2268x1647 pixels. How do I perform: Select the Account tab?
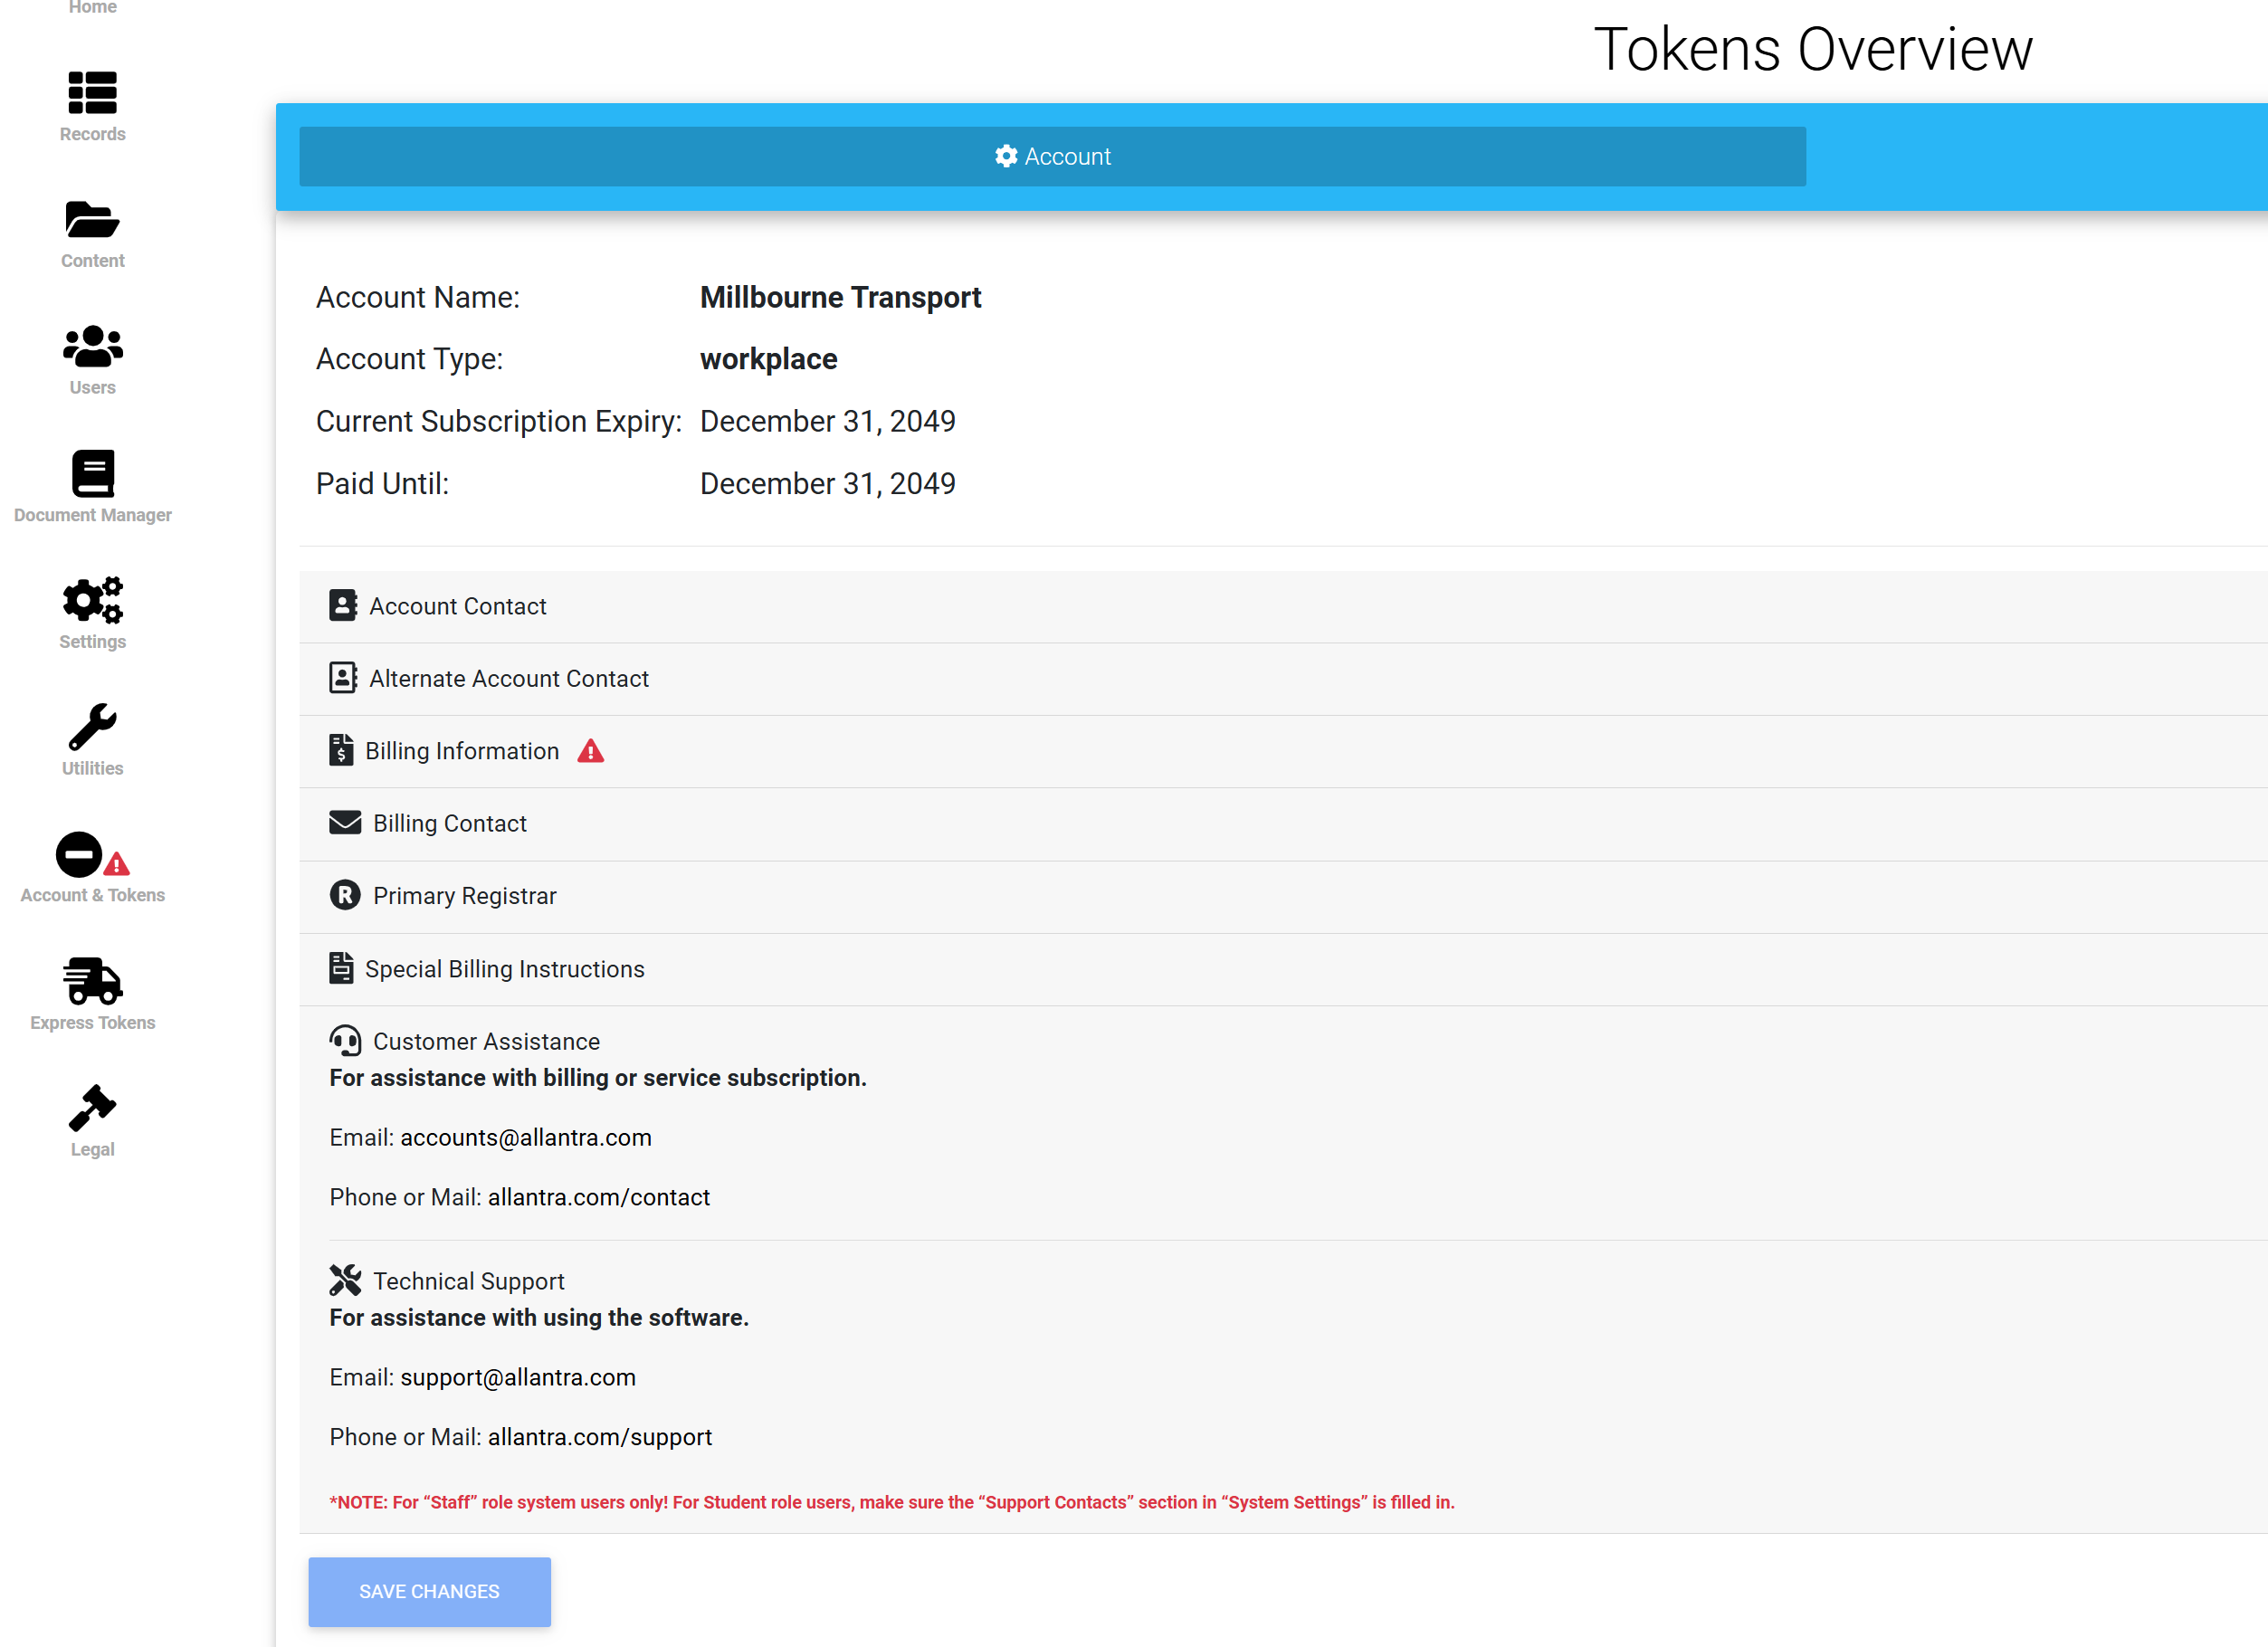(x=1052, y=157)
